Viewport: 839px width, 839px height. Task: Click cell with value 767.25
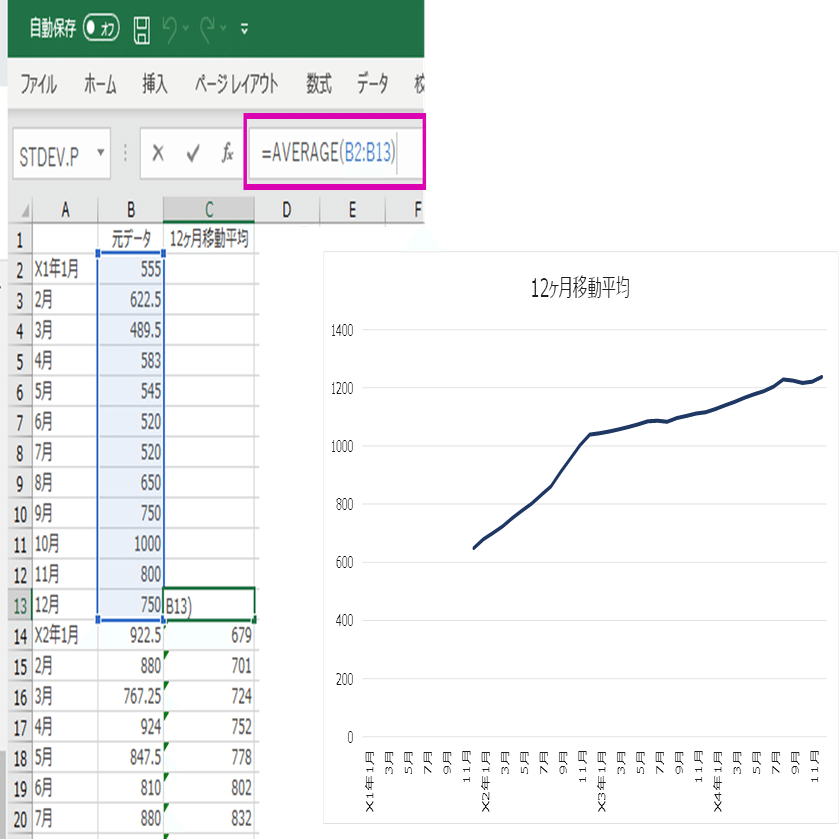(131, 696)
